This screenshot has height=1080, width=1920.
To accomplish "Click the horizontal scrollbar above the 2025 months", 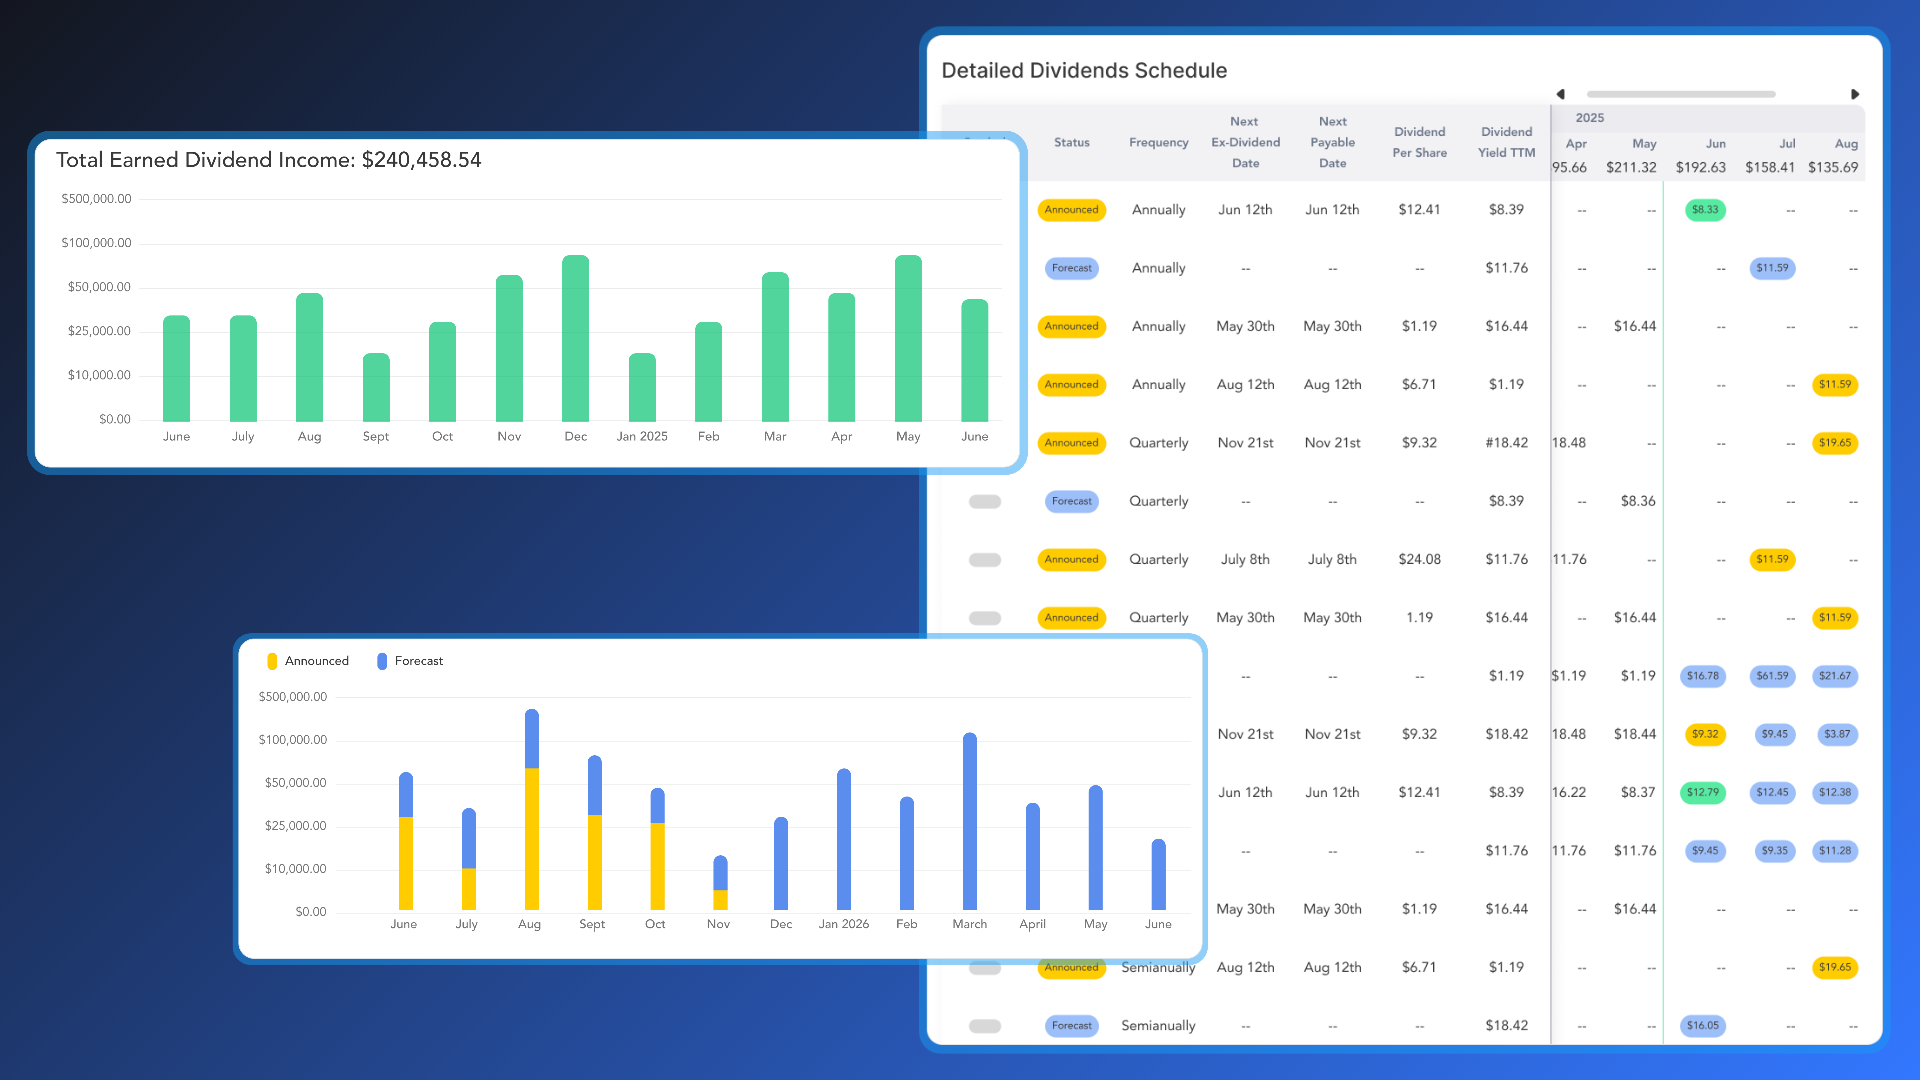I will coord(1680,94).
